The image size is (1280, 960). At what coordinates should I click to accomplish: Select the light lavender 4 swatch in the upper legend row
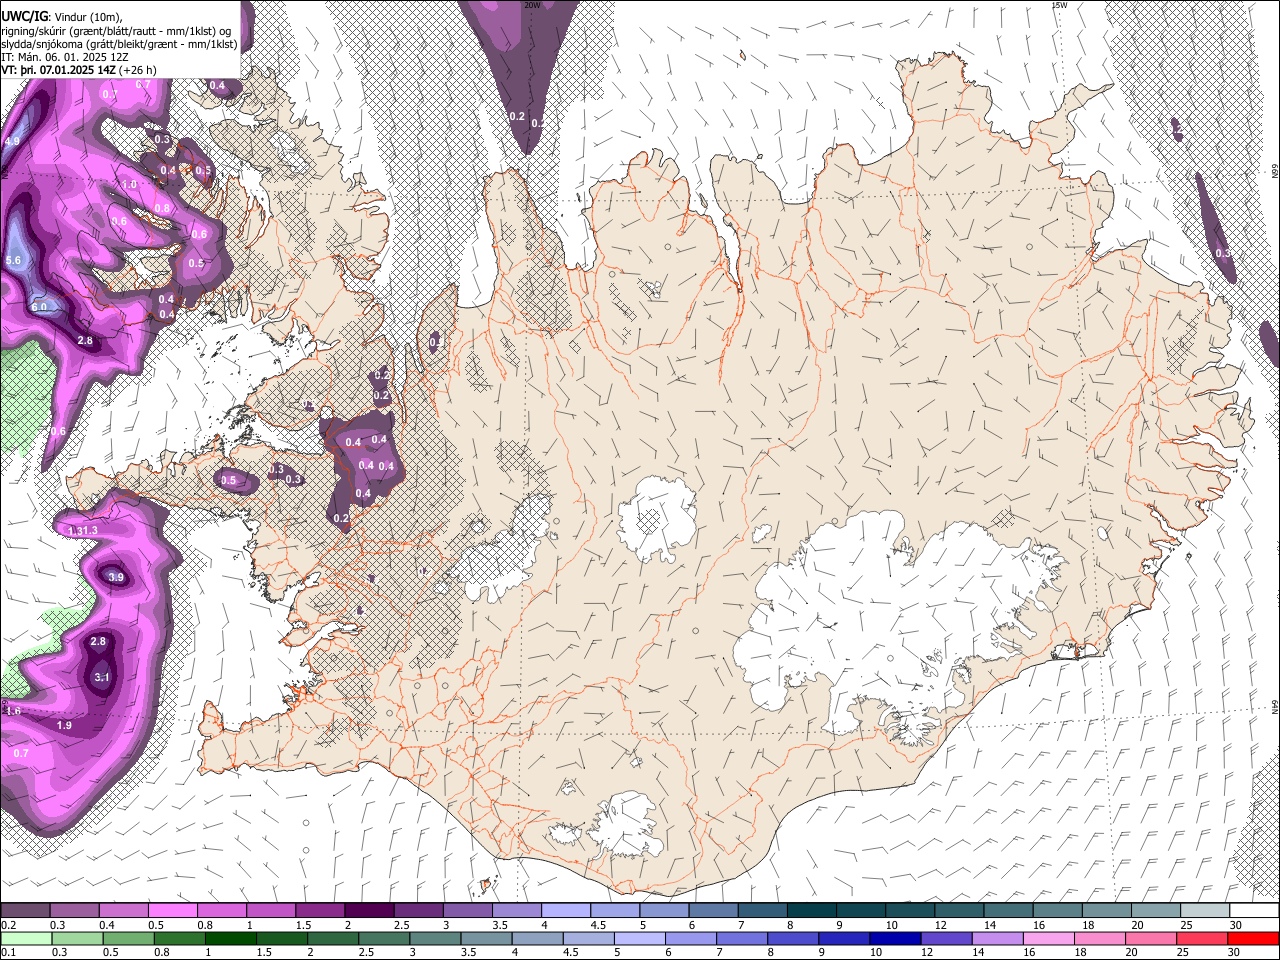pos(565,911)
